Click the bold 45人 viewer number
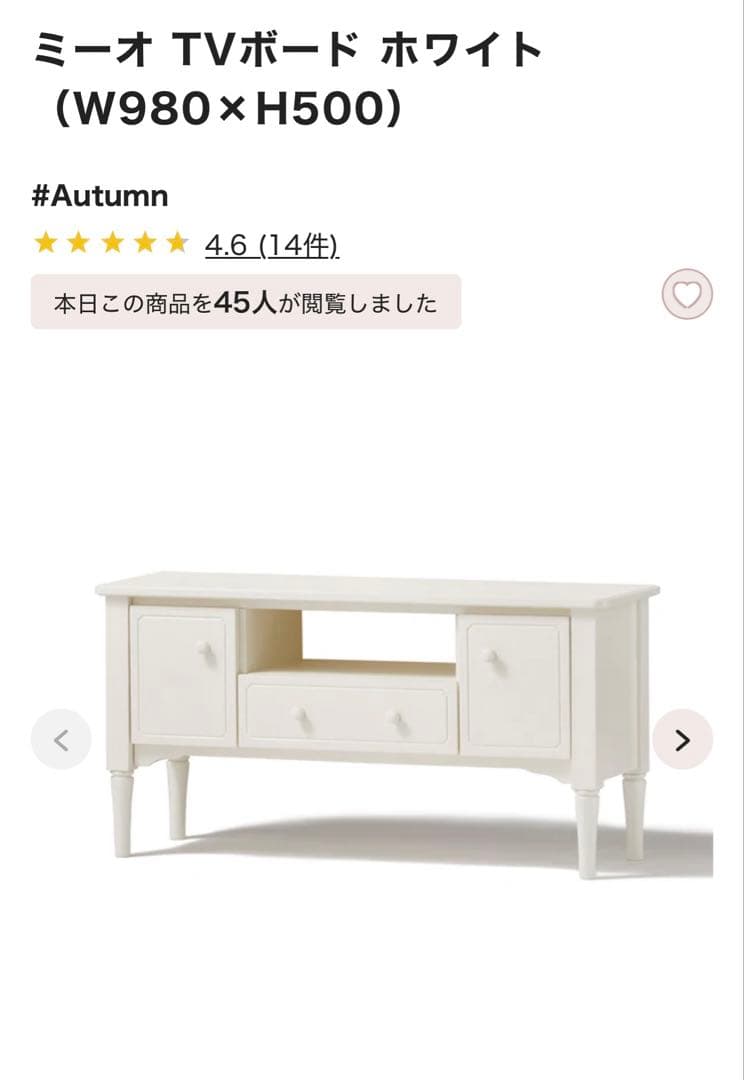Screen dimensions: 744x1080 coord(245,302)
